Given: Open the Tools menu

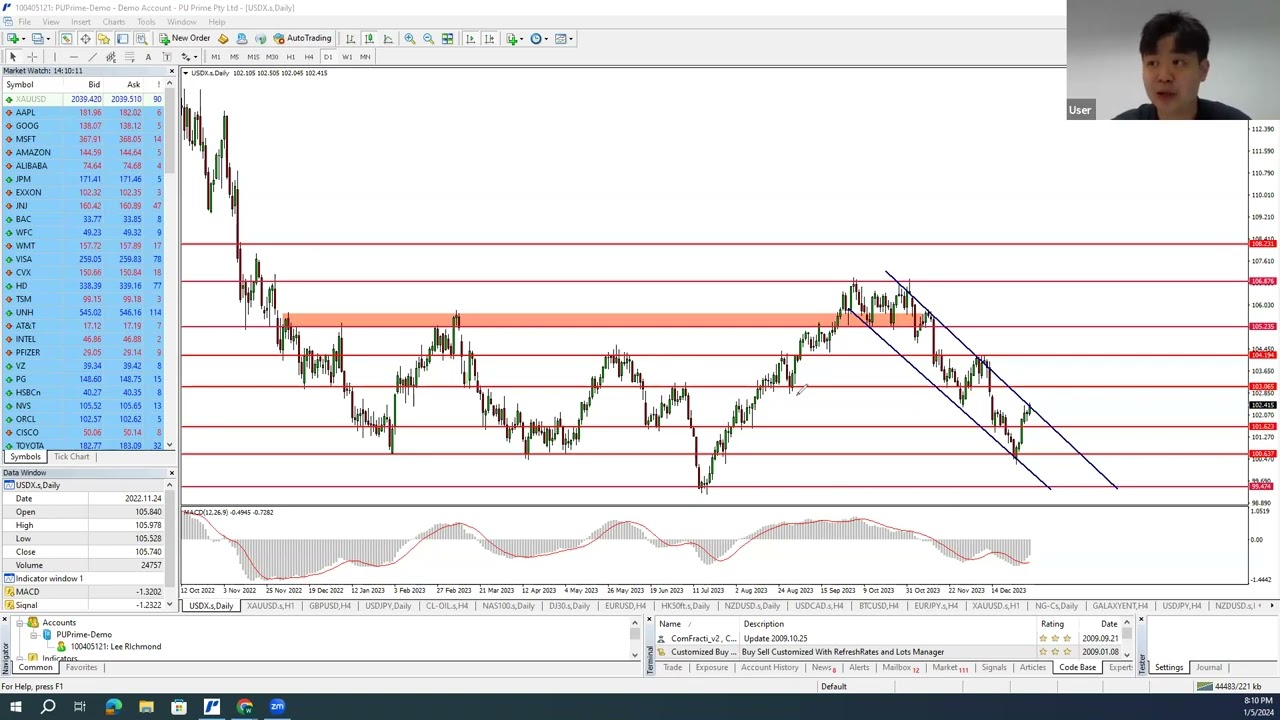Looking at the screenshot, I should click(x=146, y=22).
